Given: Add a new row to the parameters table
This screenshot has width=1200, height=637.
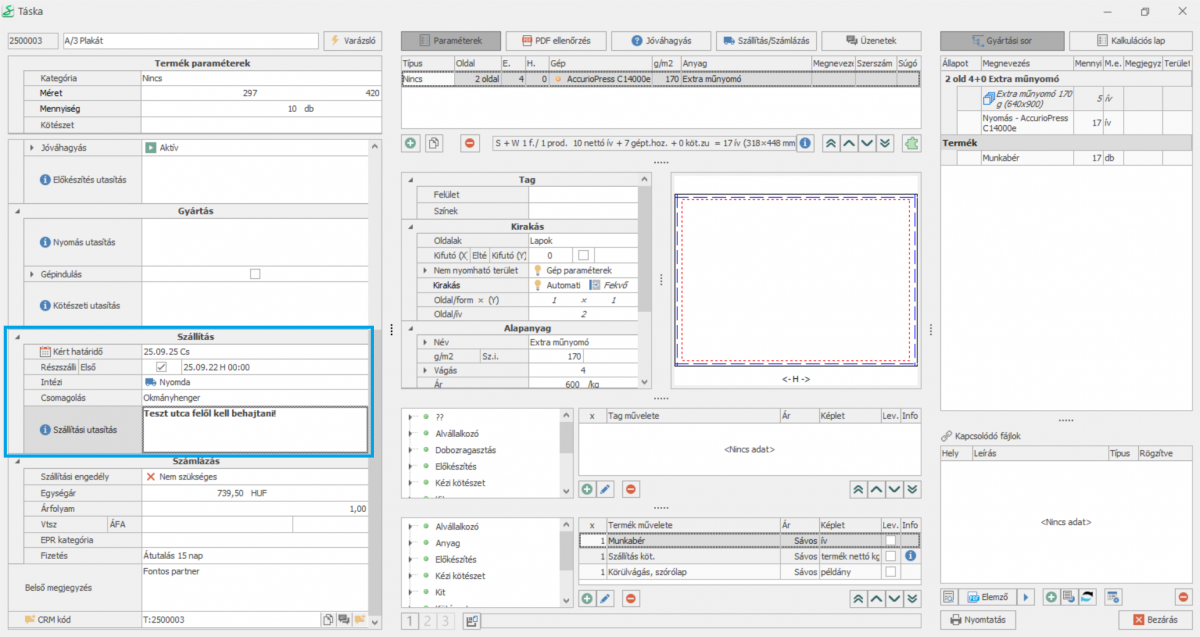Looking at the screenshot, I should (411, 143).
